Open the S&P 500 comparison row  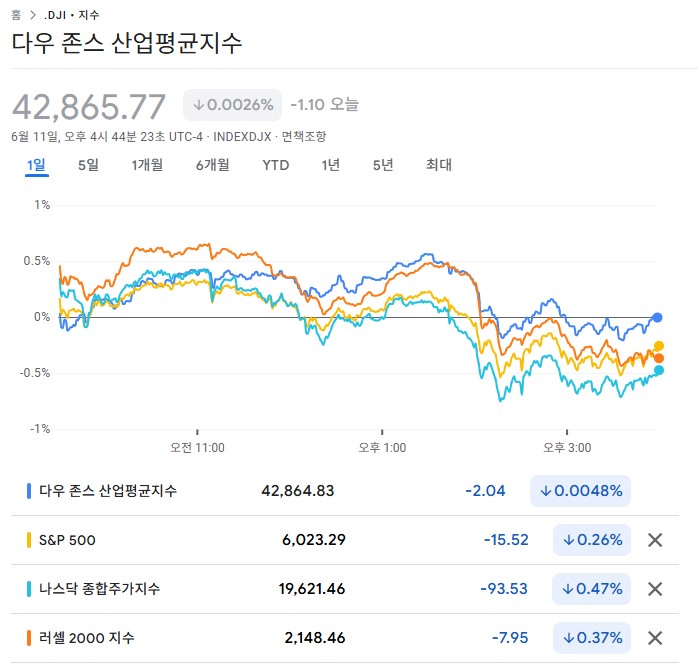pos(345,540)
